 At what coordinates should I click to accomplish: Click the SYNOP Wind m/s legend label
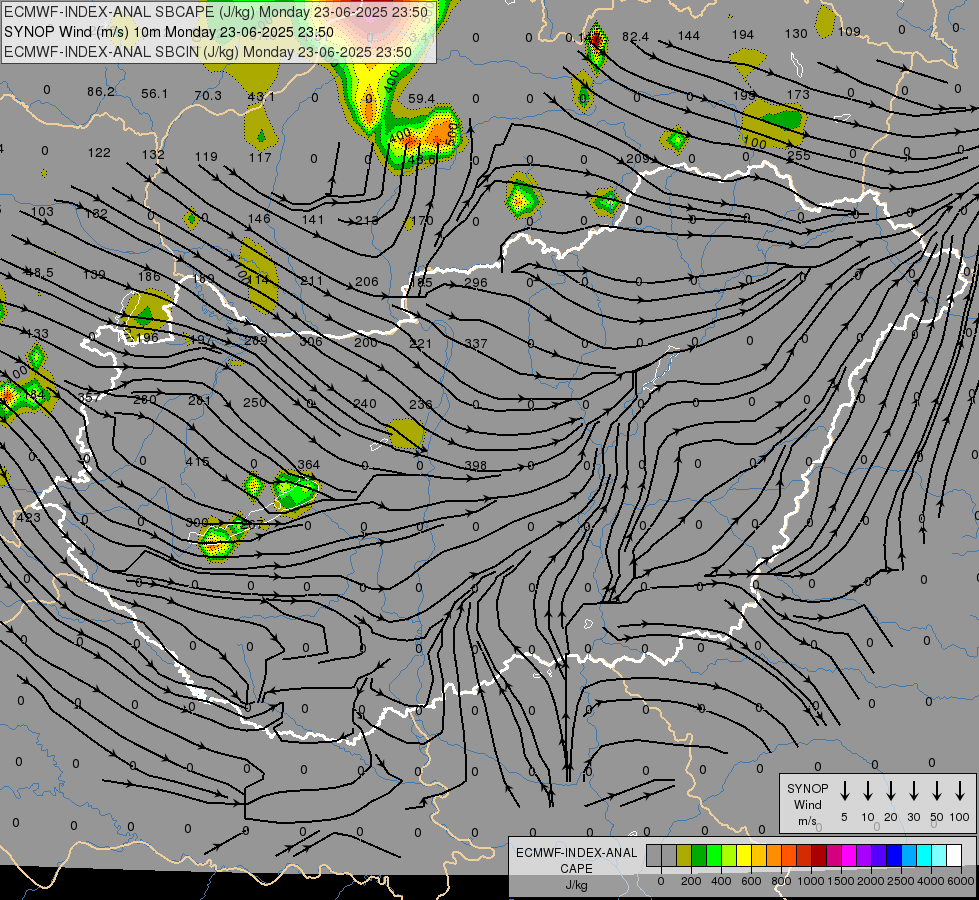[x=807, y=804]
